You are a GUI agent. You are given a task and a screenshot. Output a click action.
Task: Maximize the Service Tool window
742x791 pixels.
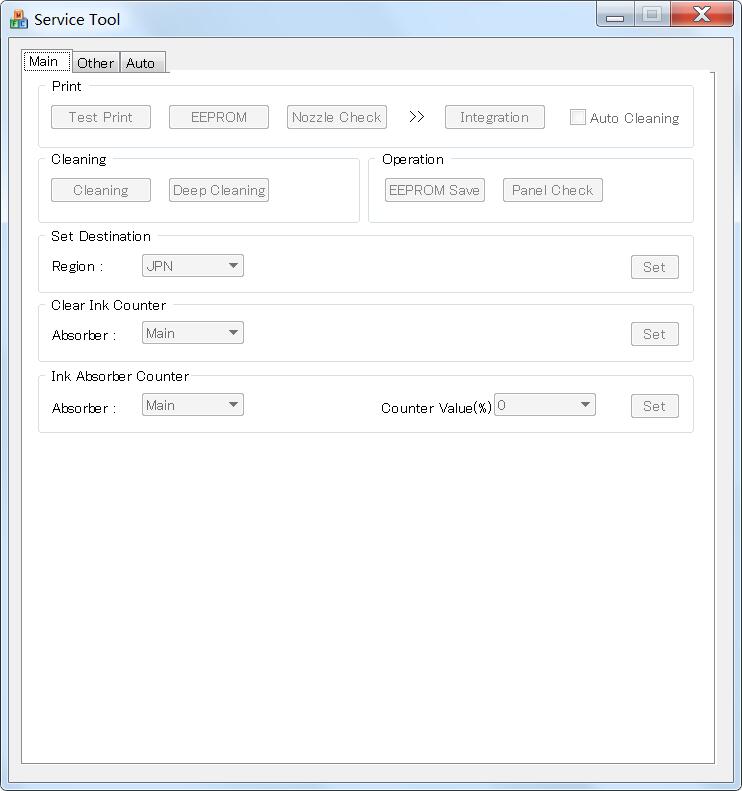(x=652, y=14)
